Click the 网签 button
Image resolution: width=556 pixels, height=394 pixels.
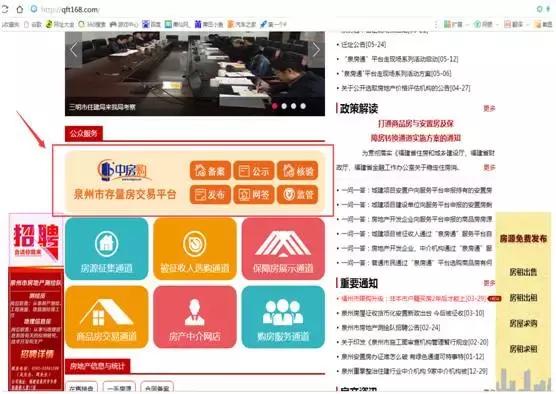click(254, 194)
